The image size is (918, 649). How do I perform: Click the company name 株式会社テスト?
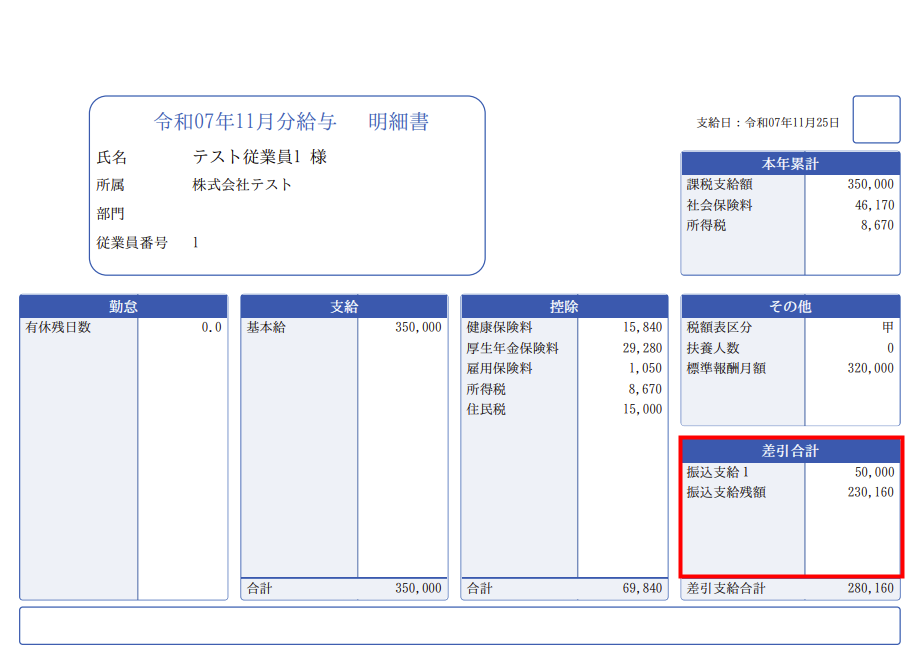pos(243,185)
